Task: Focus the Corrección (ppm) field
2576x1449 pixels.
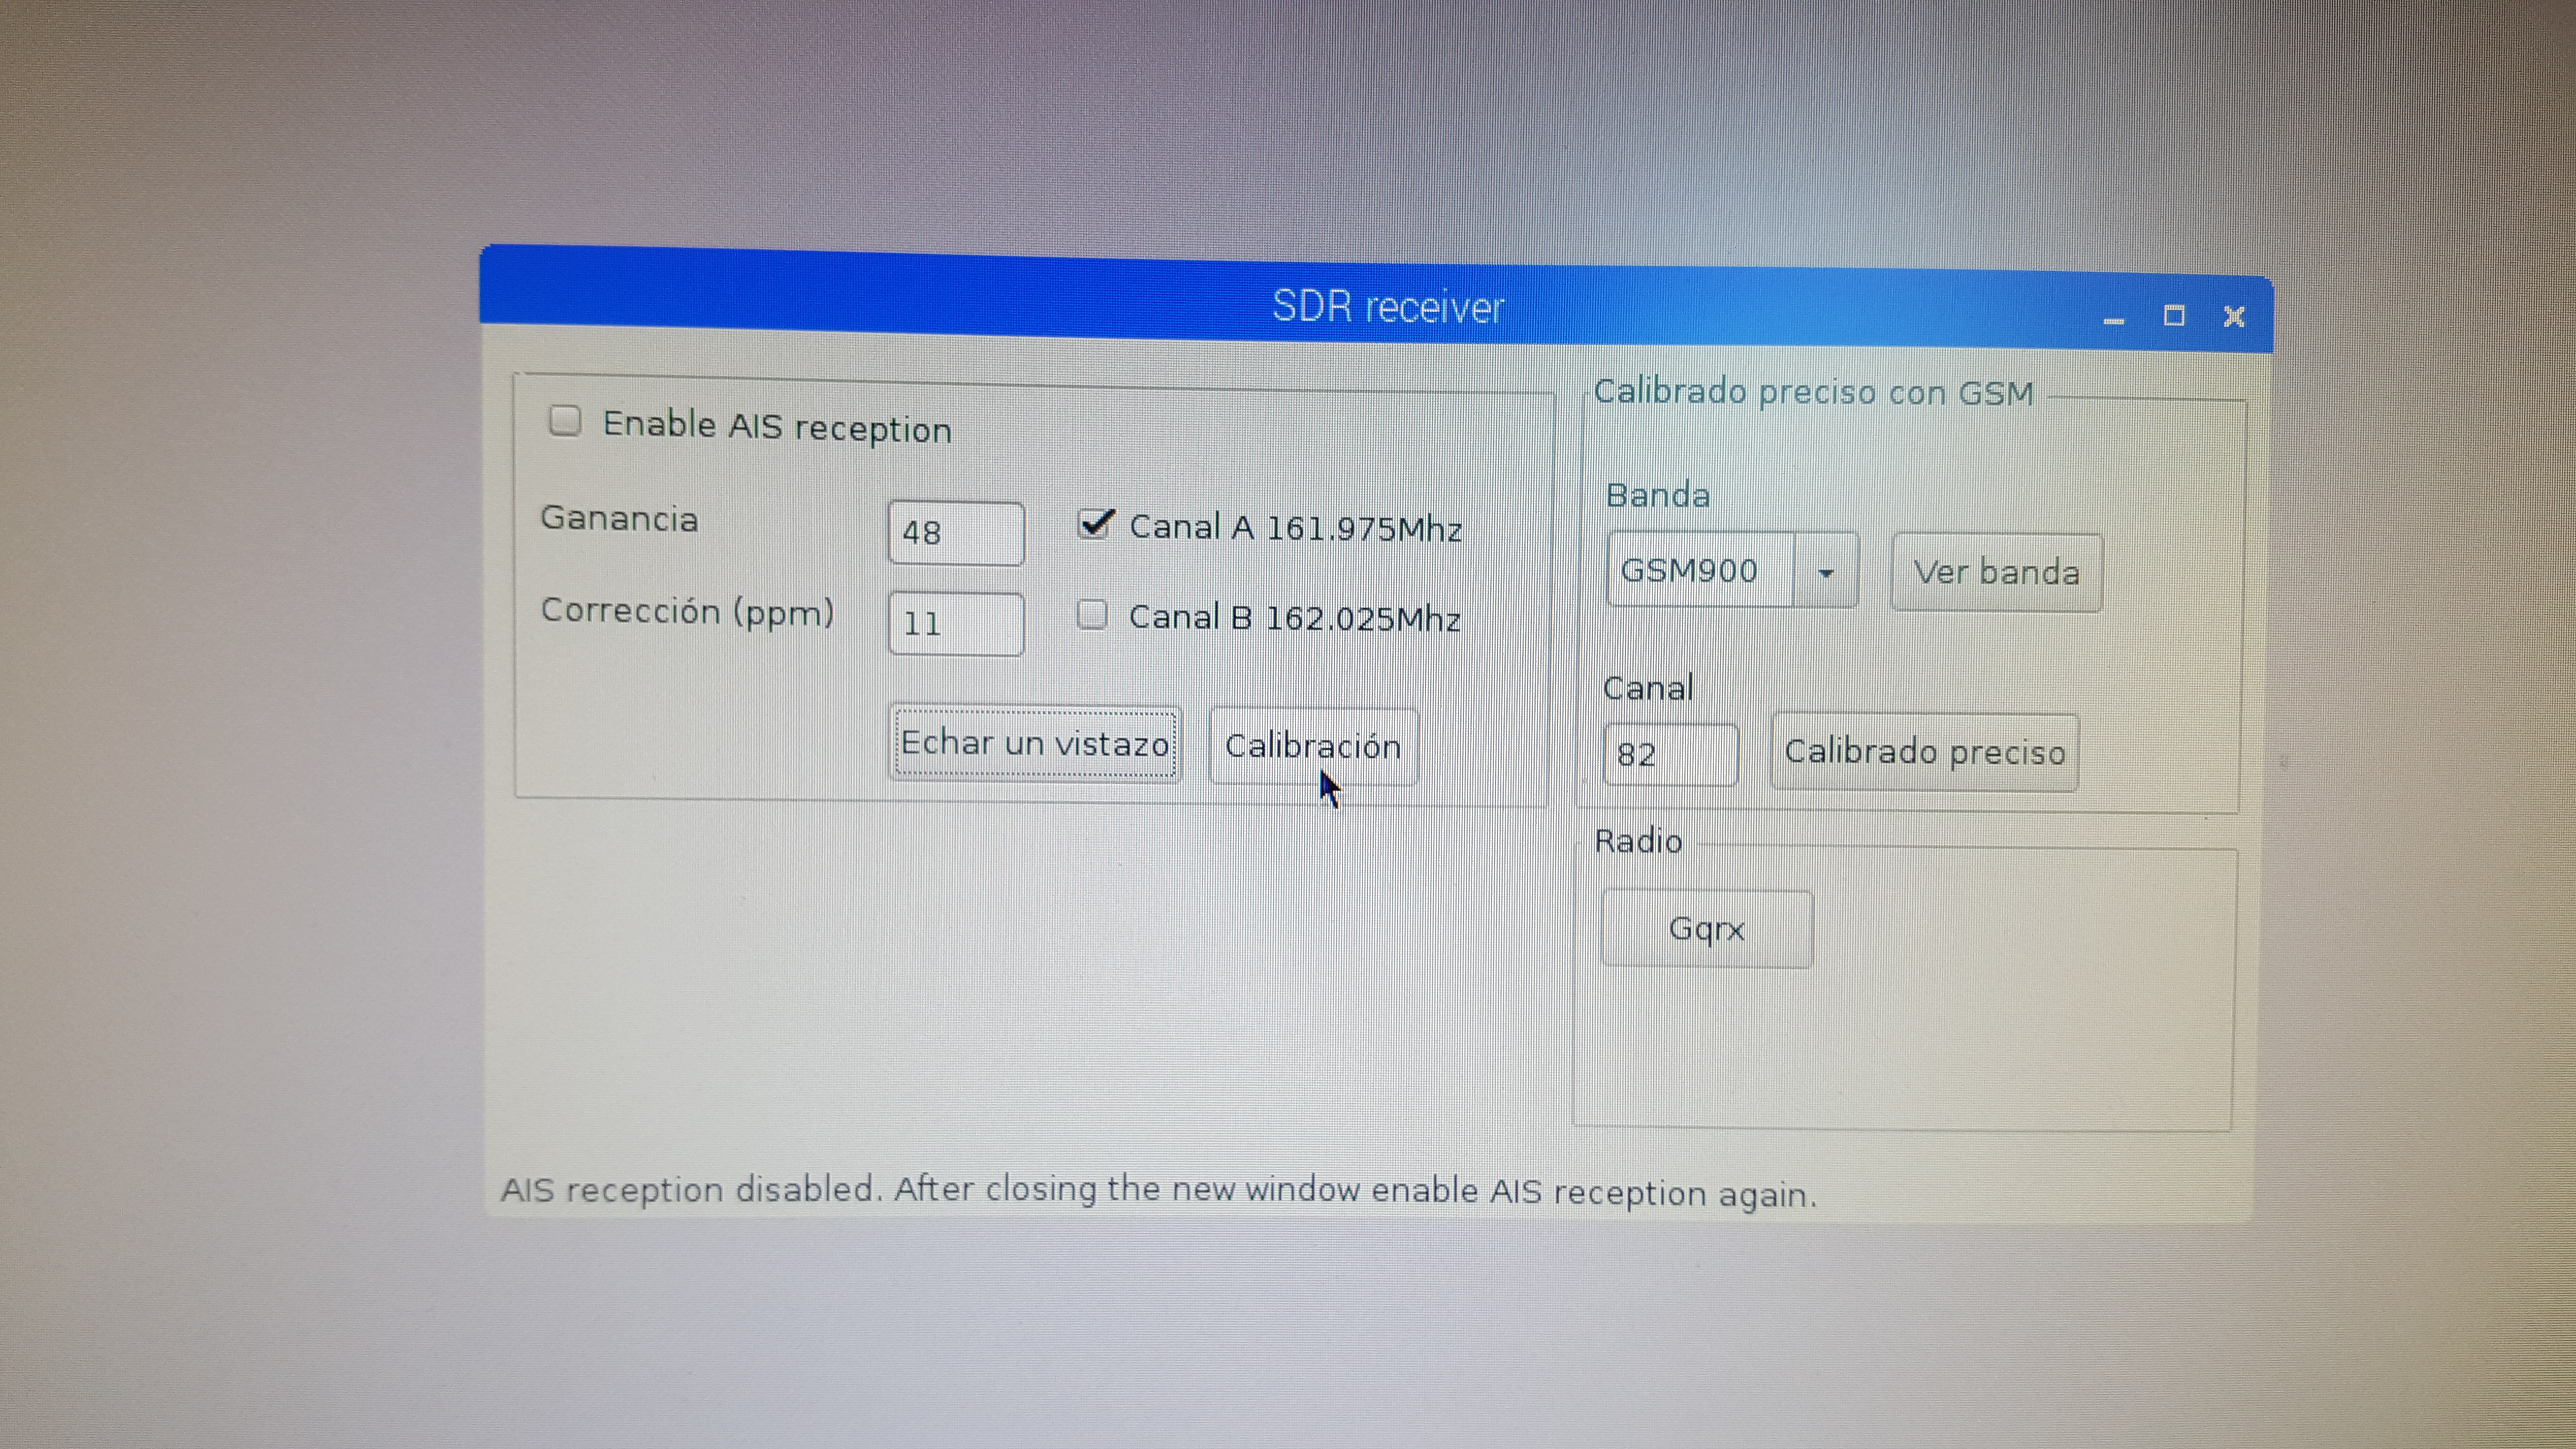Action: 956,624
